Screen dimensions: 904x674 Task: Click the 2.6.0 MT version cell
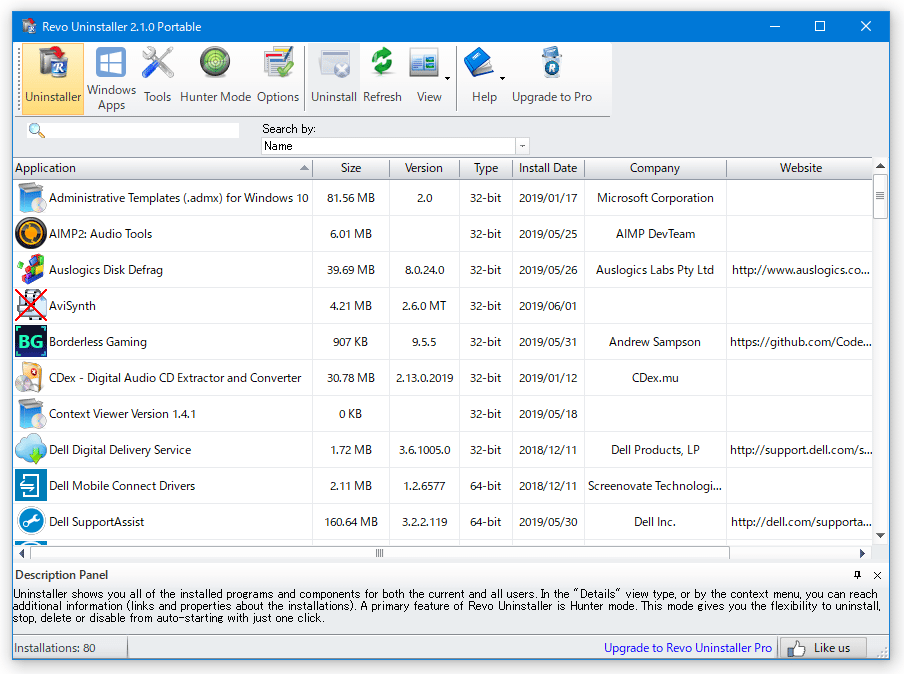point(424,306)
